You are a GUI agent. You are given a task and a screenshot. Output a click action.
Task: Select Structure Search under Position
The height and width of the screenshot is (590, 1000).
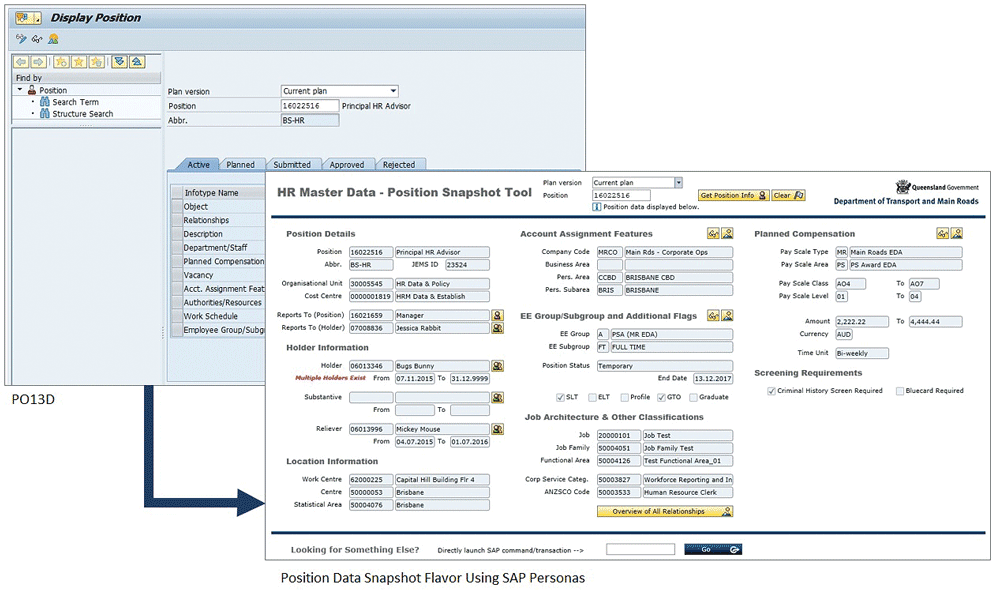click(83, 114)
